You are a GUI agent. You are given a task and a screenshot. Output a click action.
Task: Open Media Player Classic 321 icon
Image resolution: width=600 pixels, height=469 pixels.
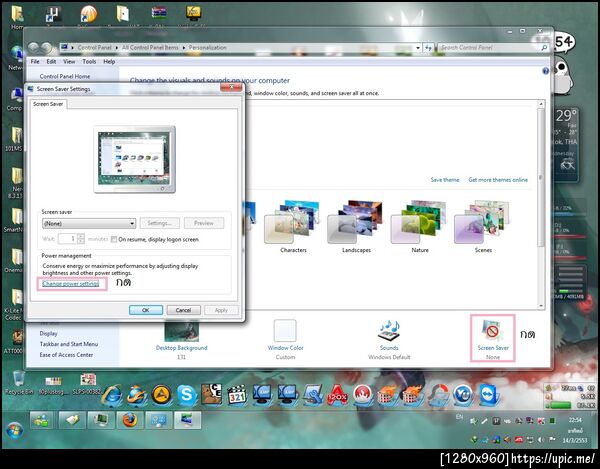[x=237, y=394]
